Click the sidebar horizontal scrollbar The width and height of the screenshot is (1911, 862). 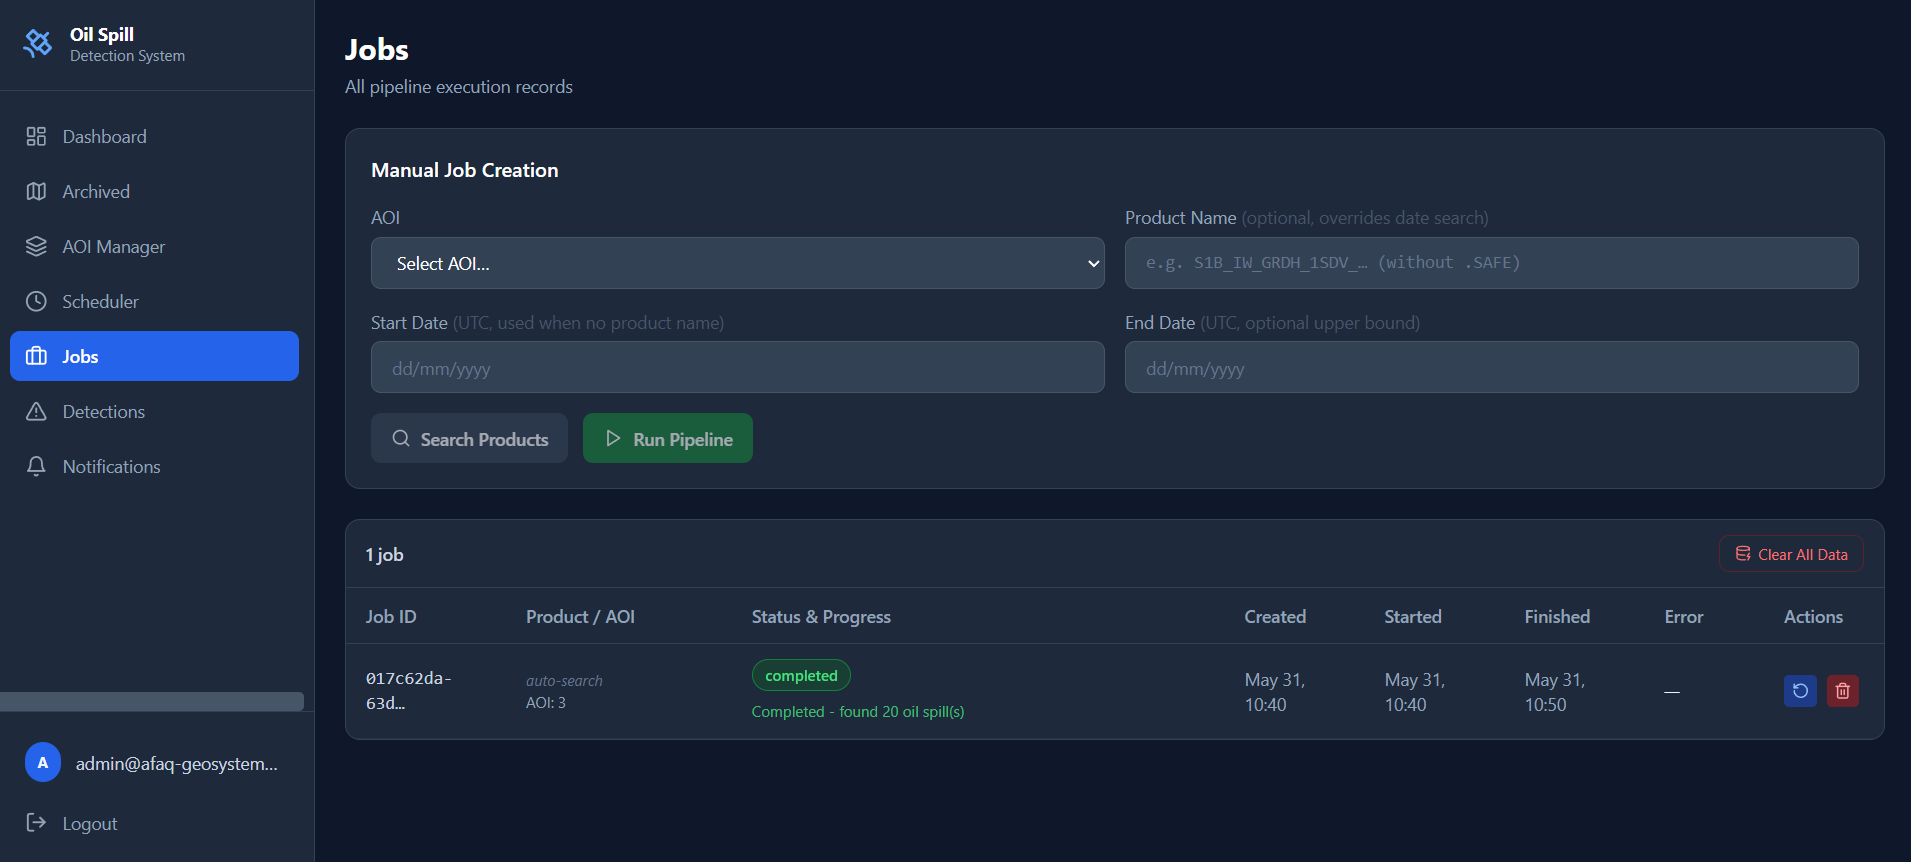[152, 701]
